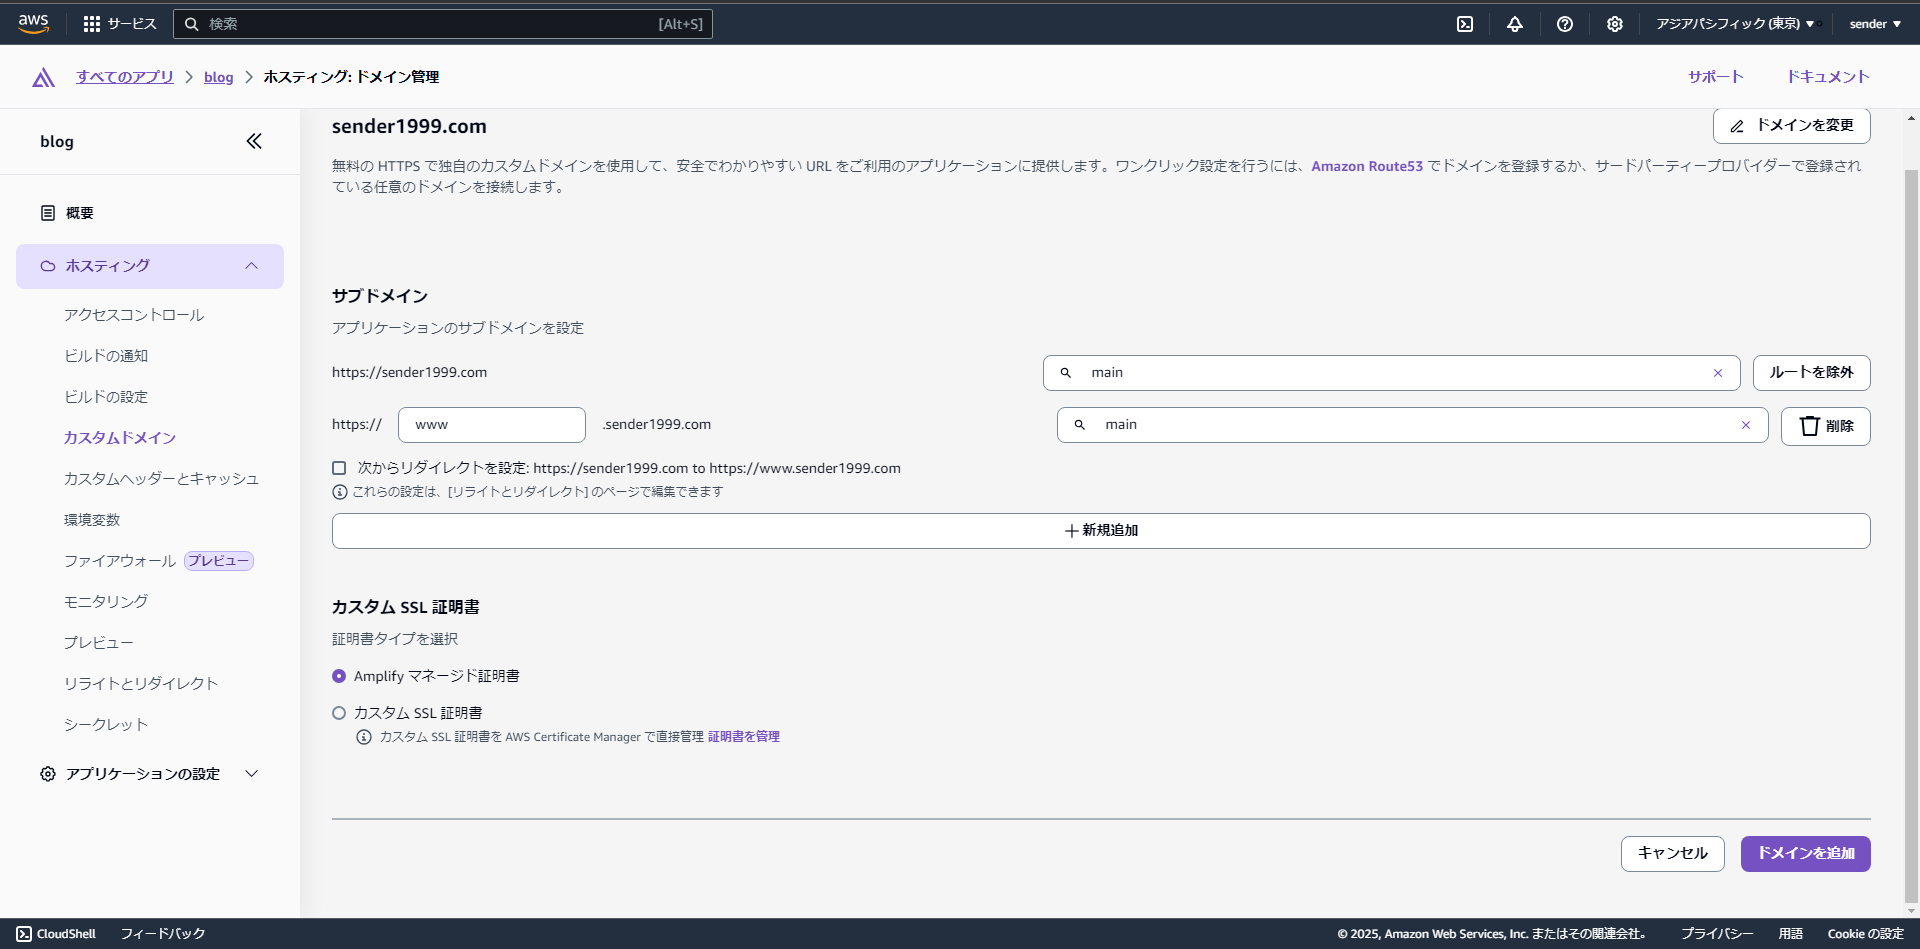Click キャンセル button
Screen dimensions: 1920x949
(x=1673, y=854)
